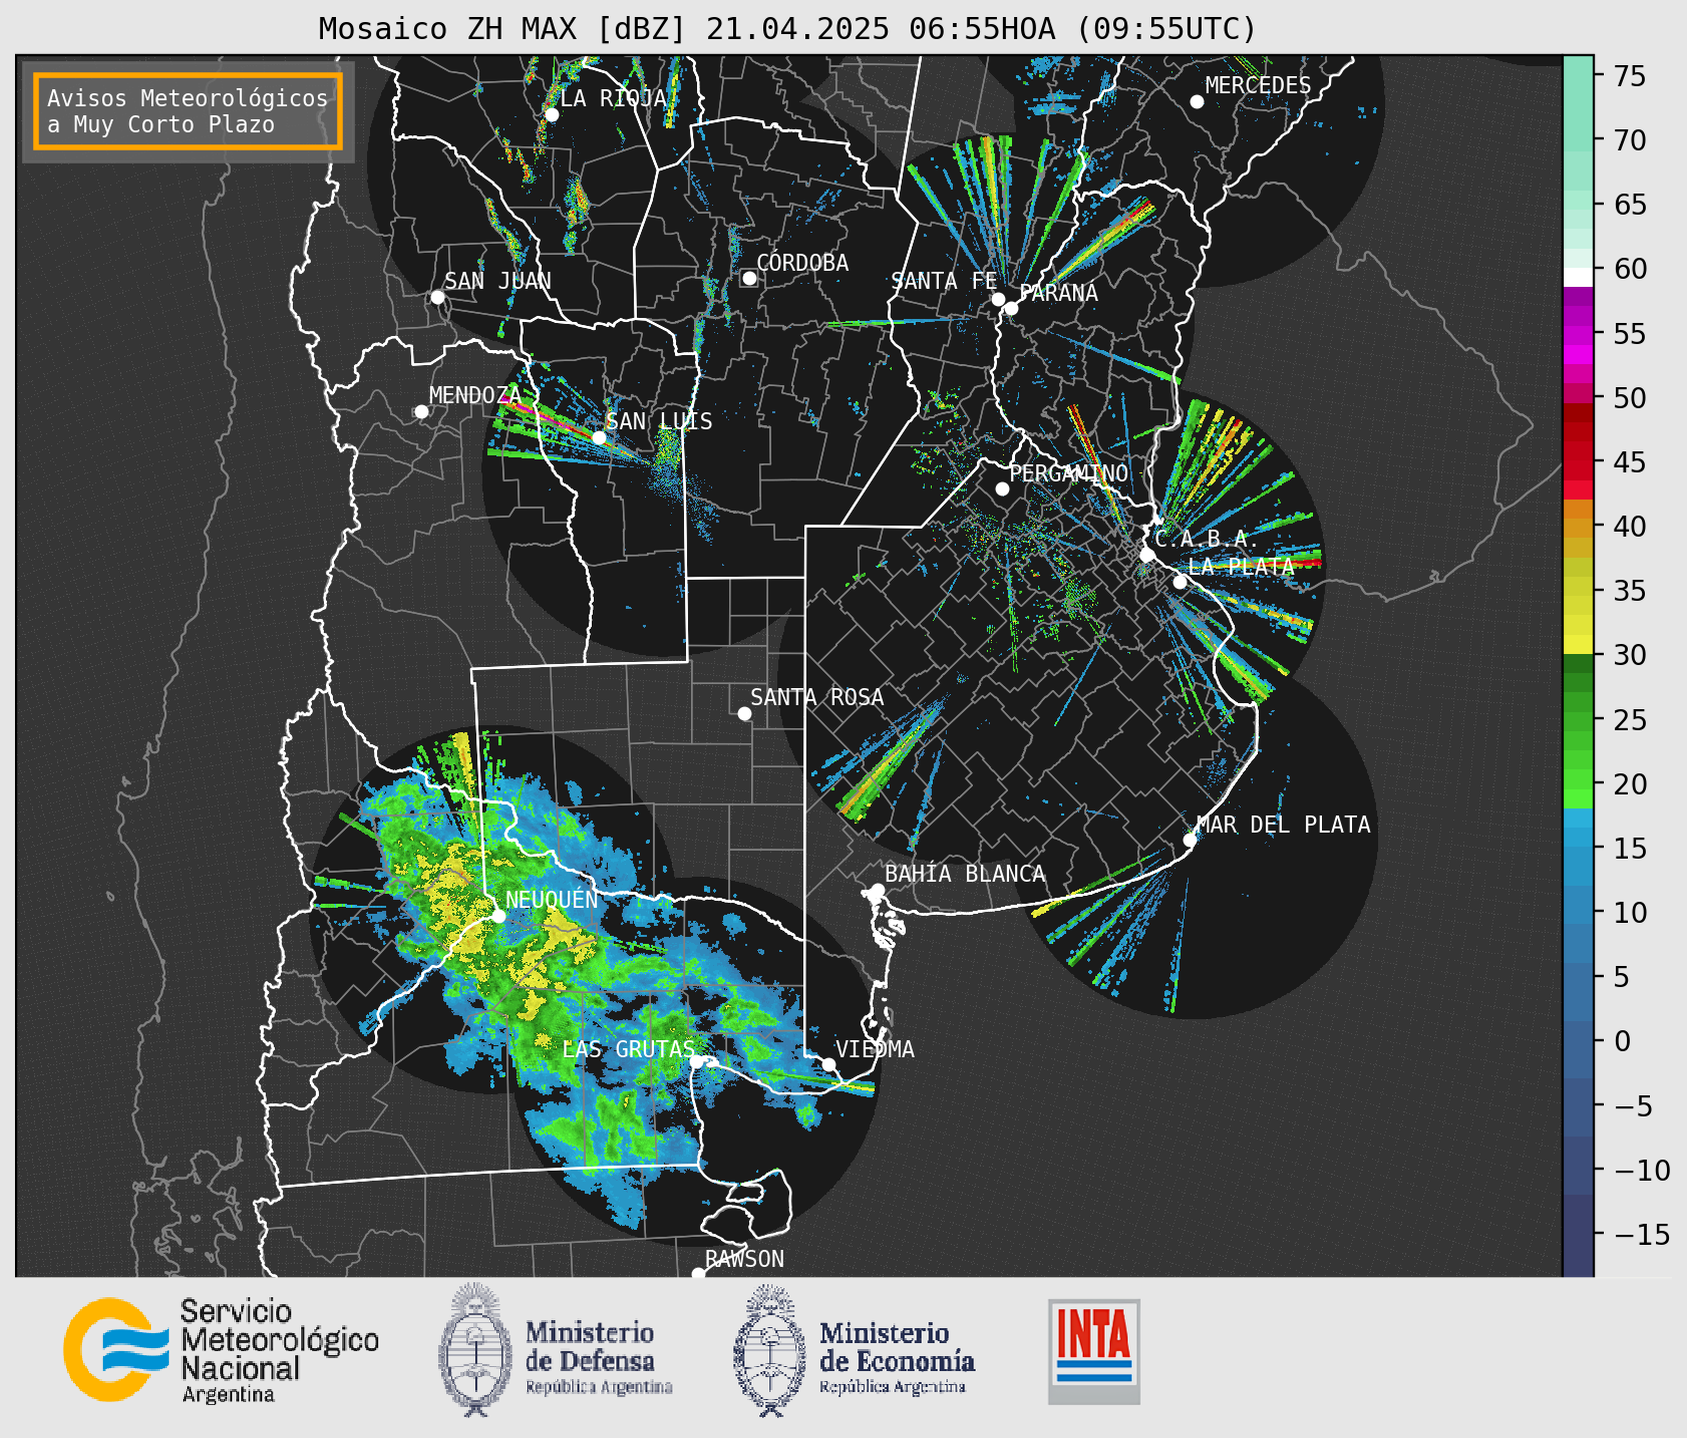Viewport: 1687px width, 1438px height.
Task: Click the PERGAMINO label
Action: click(x=1069, y=473)
